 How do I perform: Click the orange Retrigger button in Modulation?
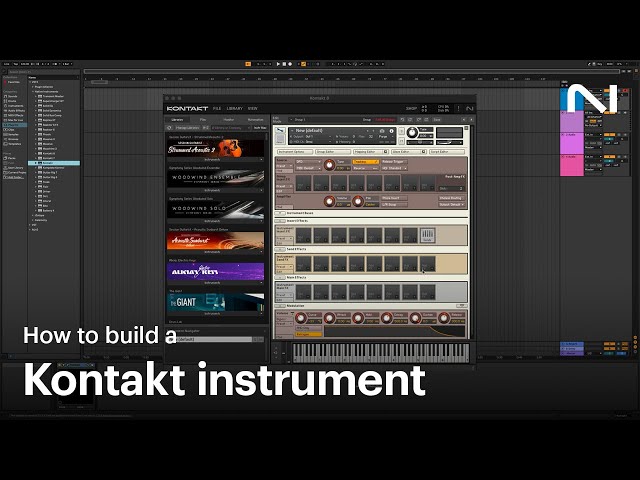(308, 334)
